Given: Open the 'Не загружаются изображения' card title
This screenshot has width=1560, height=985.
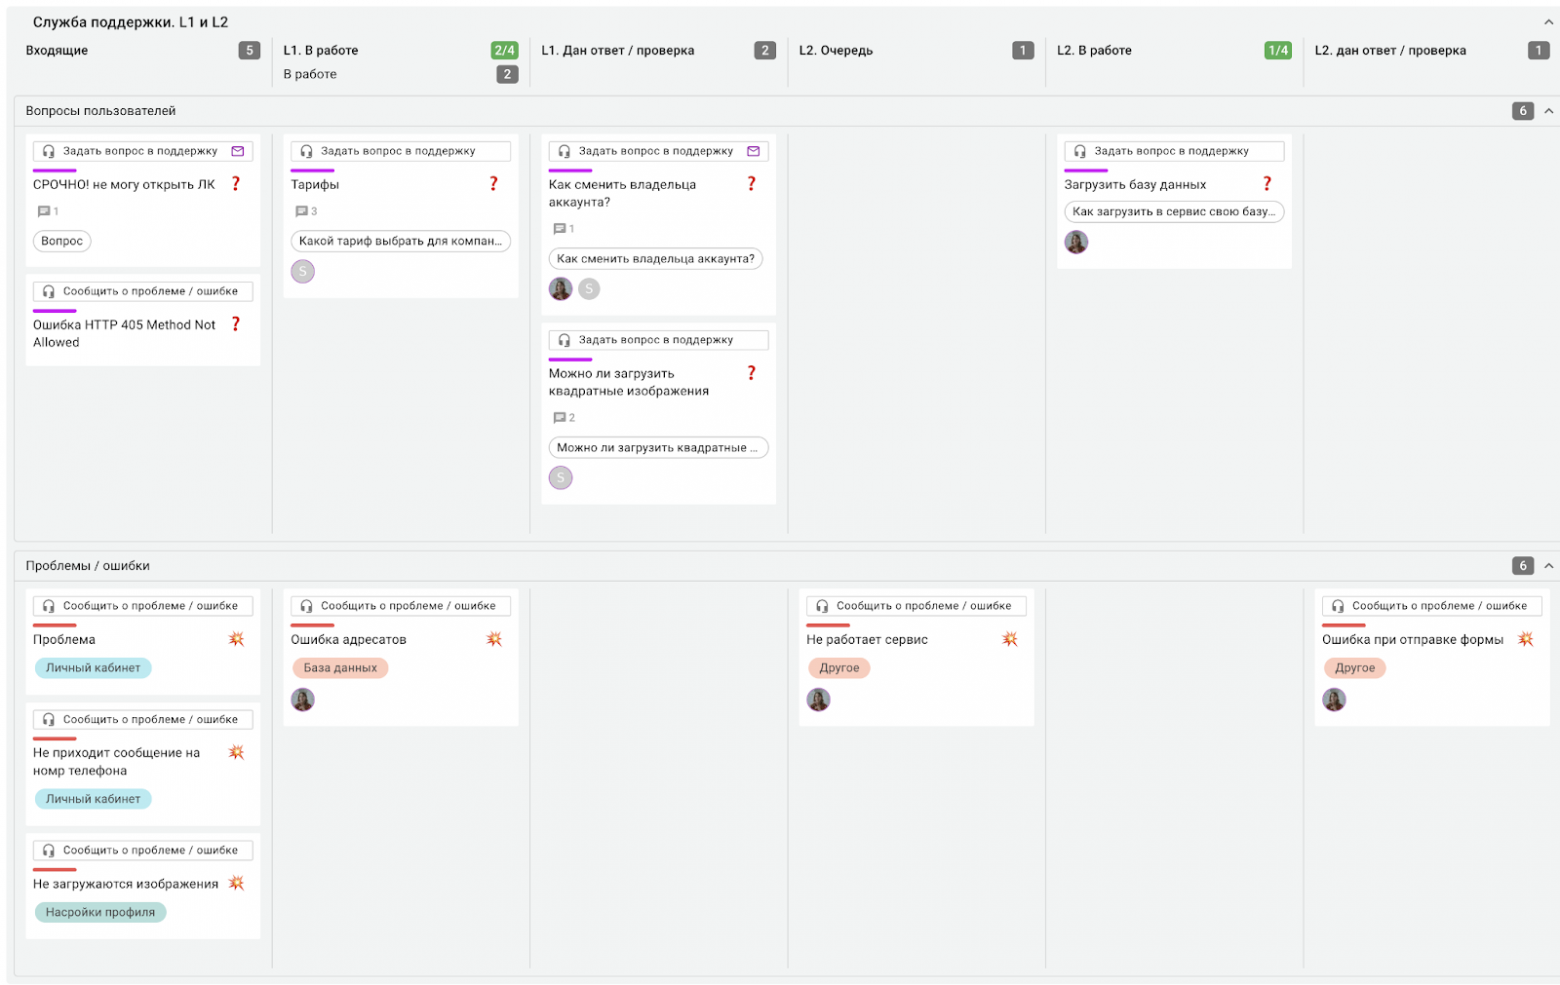Looking at the screenshot, I should tap(125, 884).
